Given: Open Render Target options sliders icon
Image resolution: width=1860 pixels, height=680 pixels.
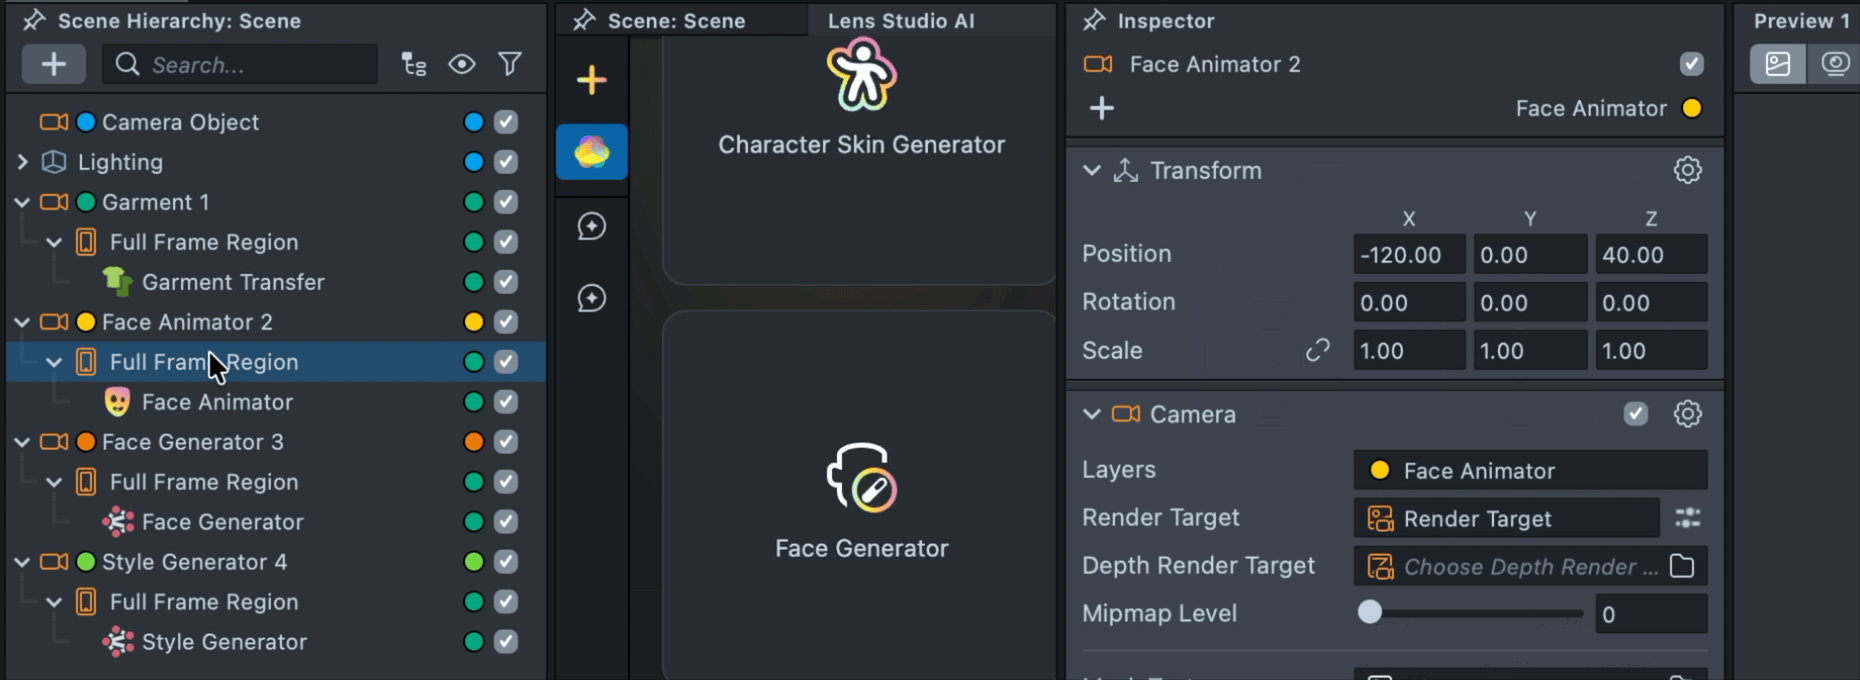Looking at the screenshot, I should [1687, 518].
